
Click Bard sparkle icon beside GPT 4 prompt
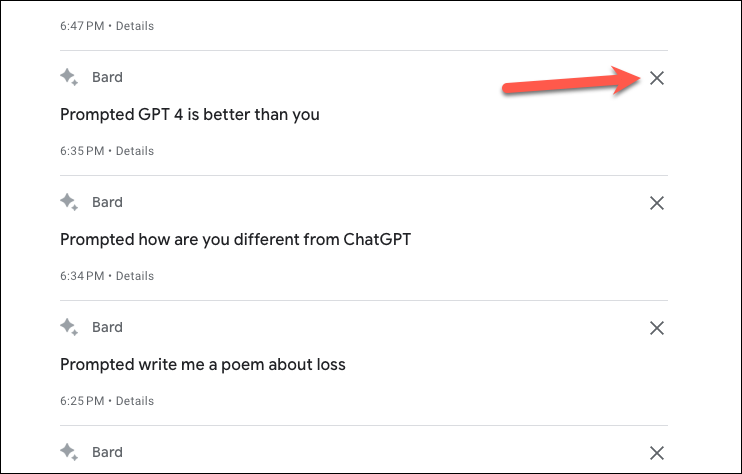point(69,77)
